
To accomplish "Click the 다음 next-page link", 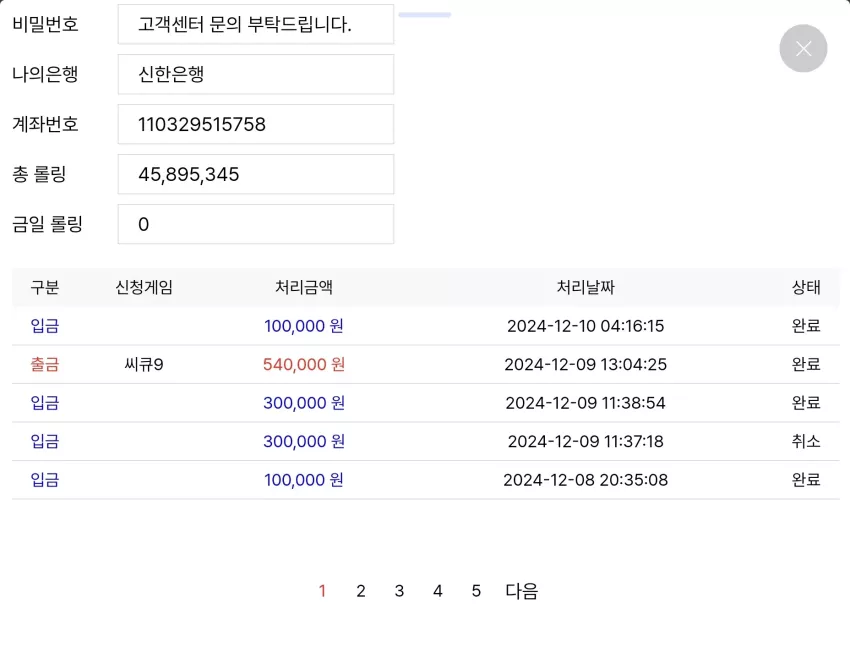I will point(521,591).
